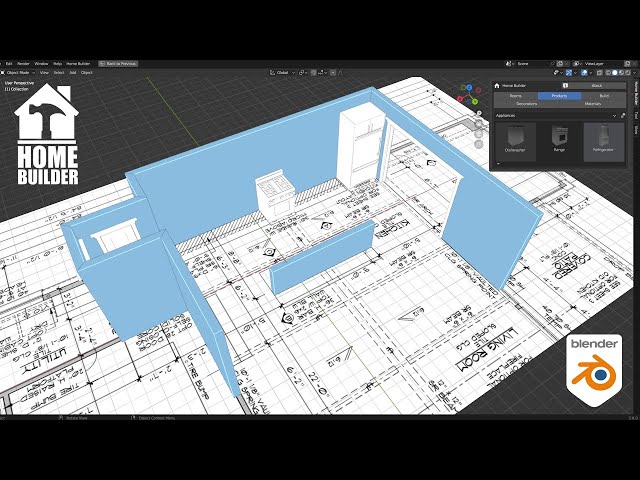Select proportional editing falloff icon
The height and width of the screenshot is (480, 640).
click(340, 73)
